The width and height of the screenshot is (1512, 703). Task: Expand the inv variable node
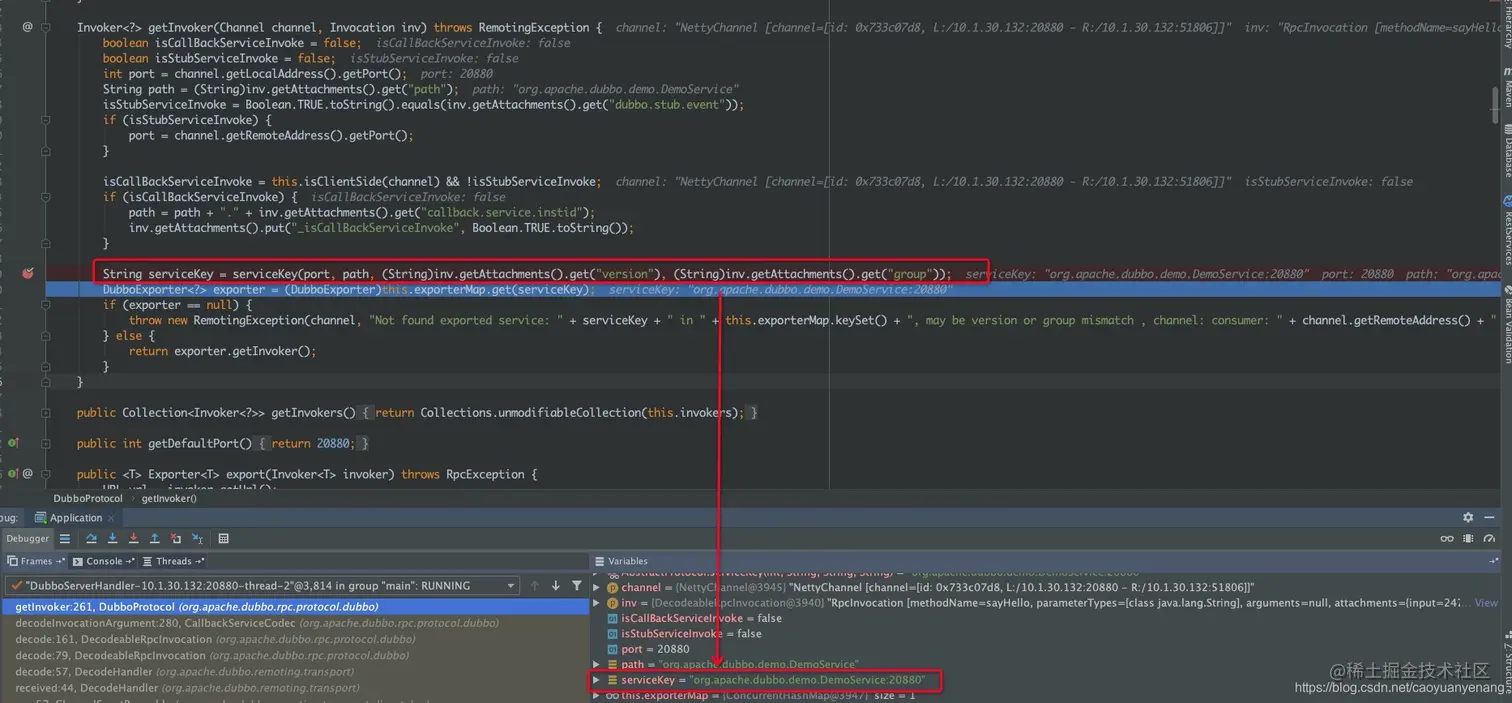(597, 603)
